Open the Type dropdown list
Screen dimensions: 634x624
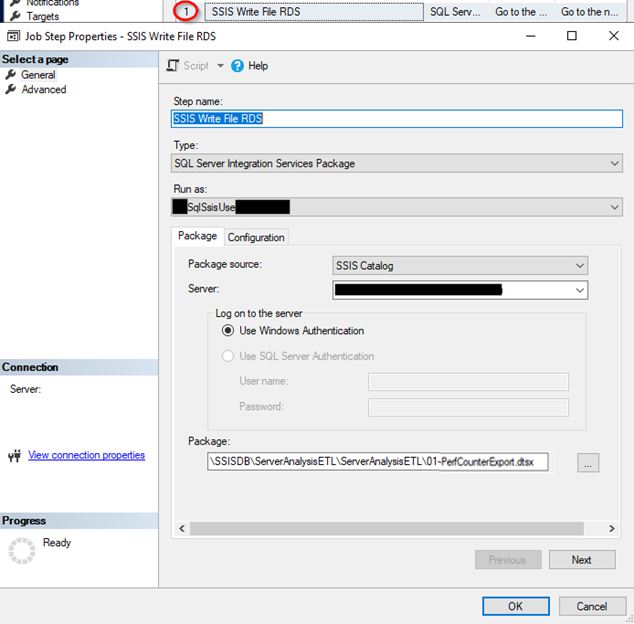pyautogui.click(x=397, y=163)
